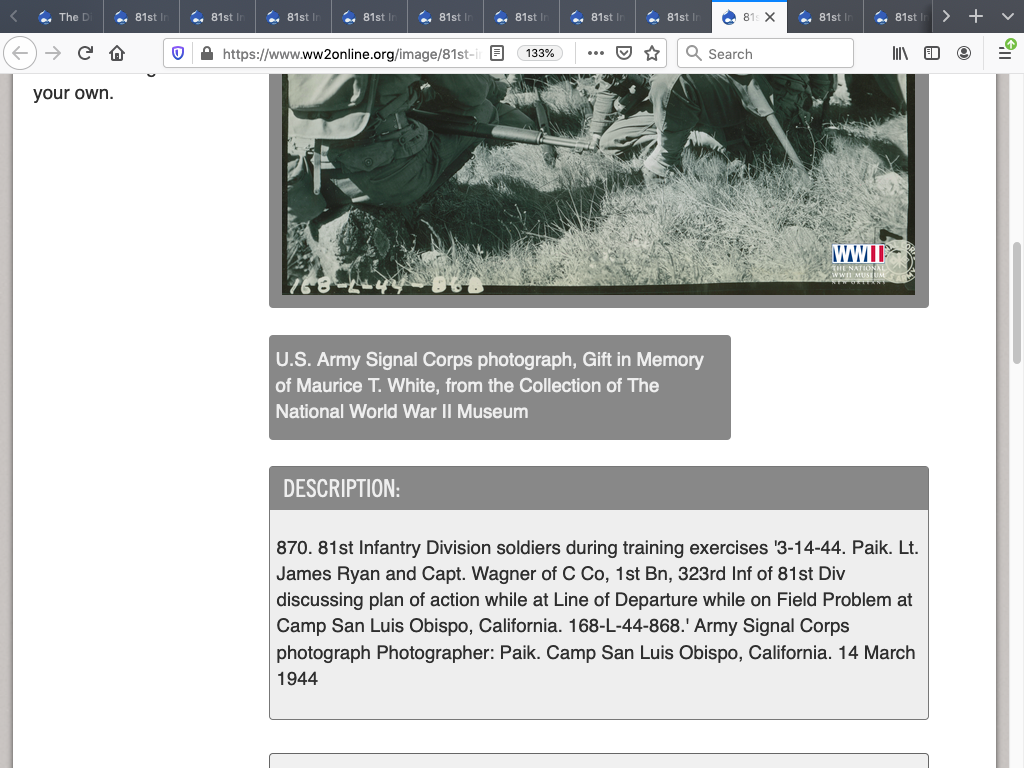Open the list all tabs dropdown

pos(1006,17)
